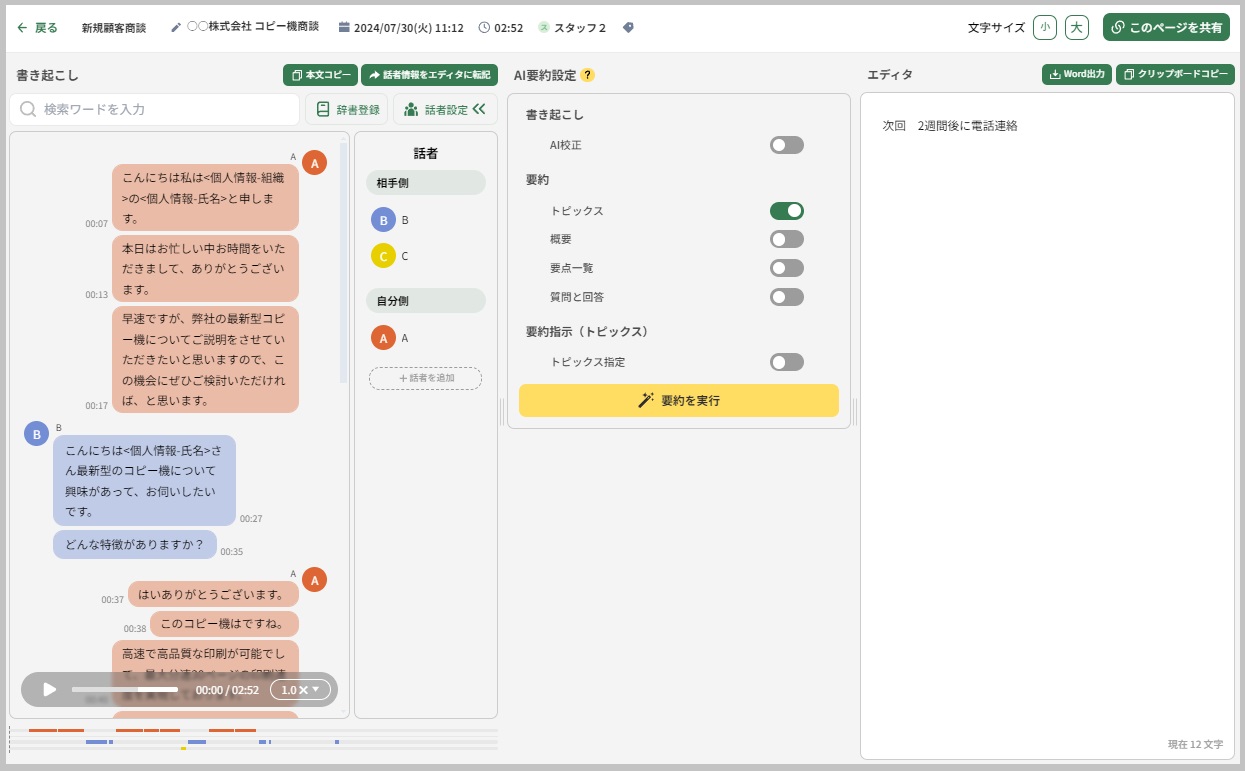1245x771 pixels.
Task: Click the magnifier icon in the search field
Action: pyautogui.click(x=27, y=109)
